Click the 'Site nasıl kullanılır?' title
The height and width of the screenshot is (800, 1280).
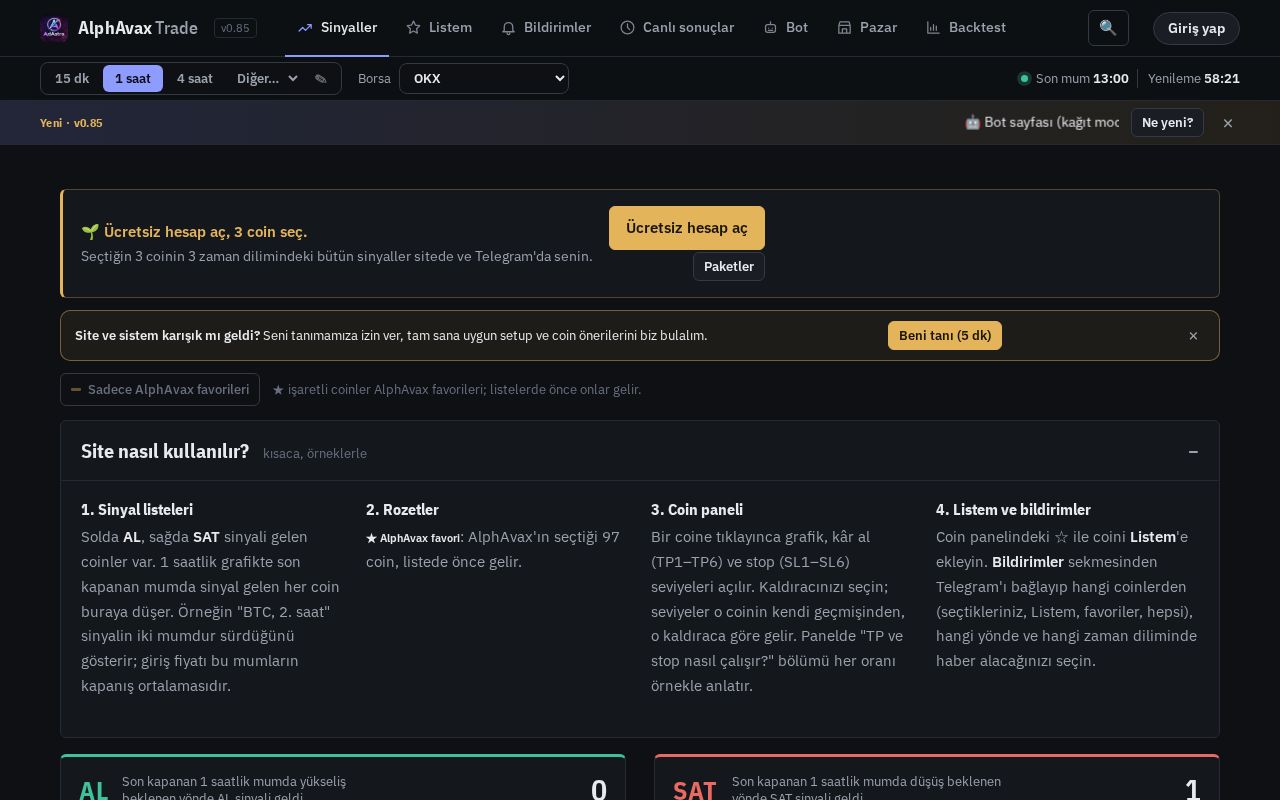pos(165,452)
